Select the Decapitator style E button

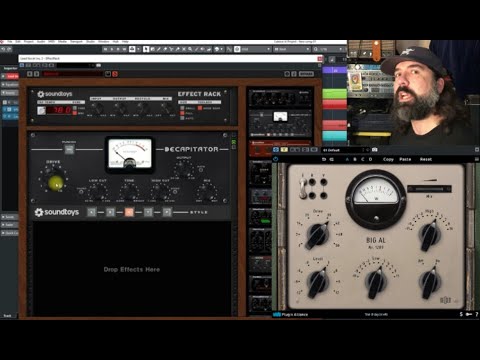110,212
